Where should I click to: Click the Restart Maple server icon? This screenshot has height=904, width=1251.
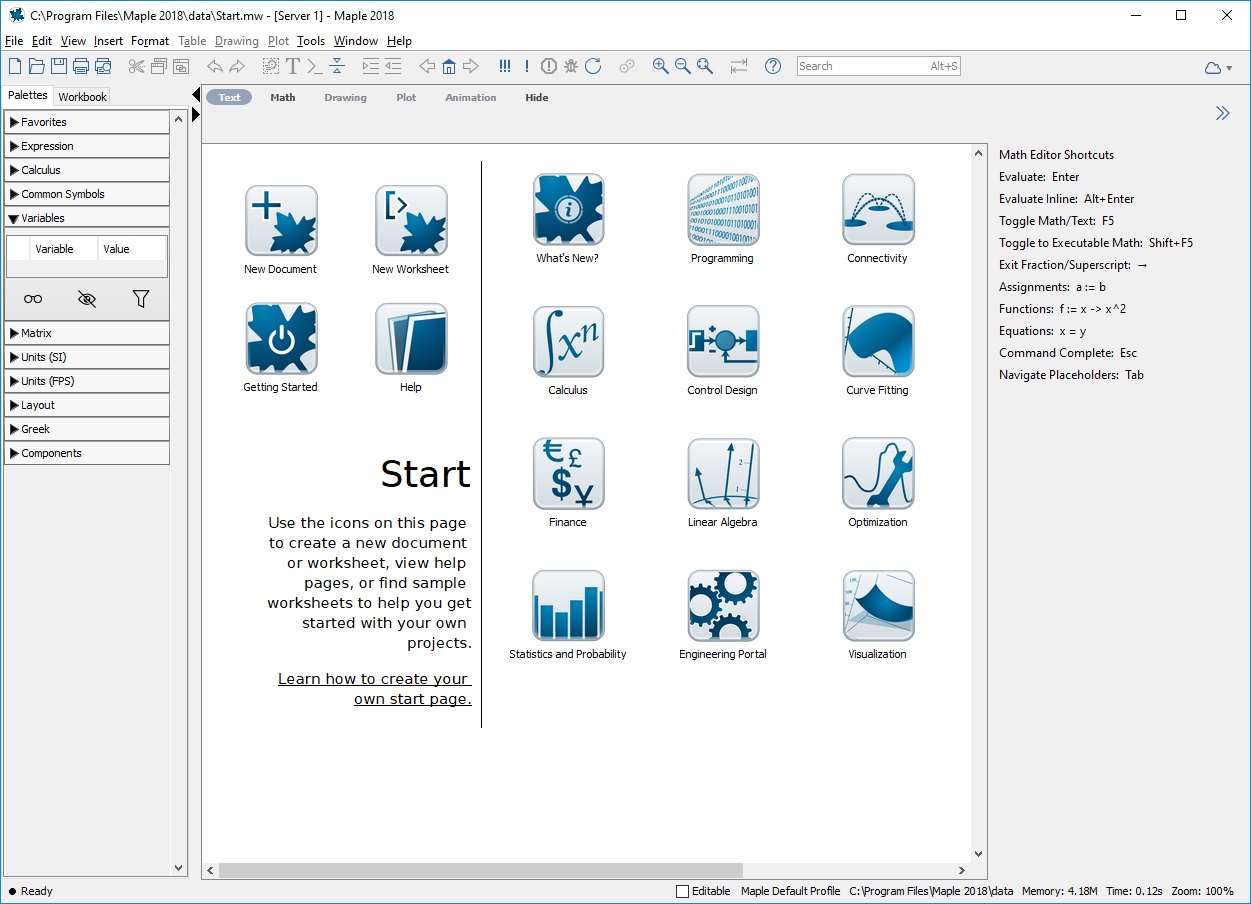click(x=593, y=66)
